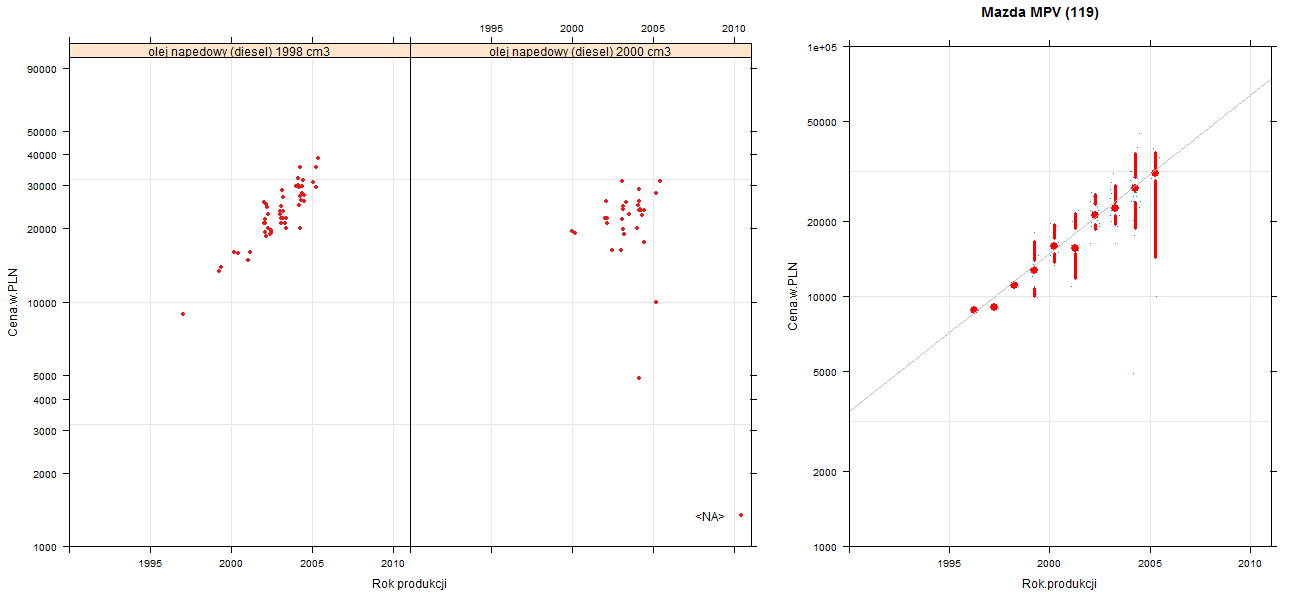Click the 2010 x-axis tick of the Mazda MPV chart
Image resolution: width=1300 pixels, height=600 pixels.
(1251, 565)
